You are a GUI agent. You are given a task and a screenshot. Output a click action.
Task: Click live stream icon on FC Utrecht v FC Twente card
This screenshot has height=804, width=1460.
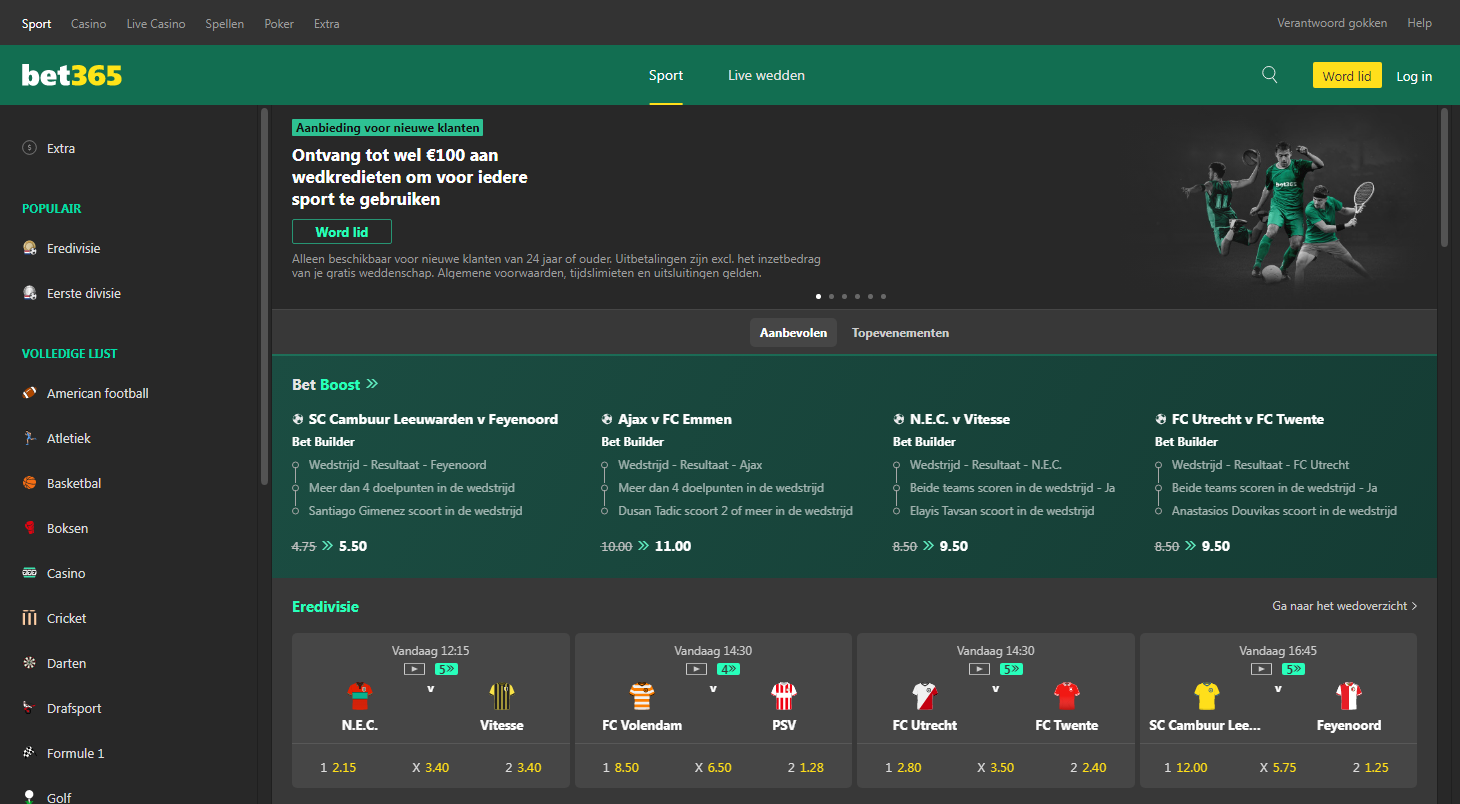click(x=979, y=669)
